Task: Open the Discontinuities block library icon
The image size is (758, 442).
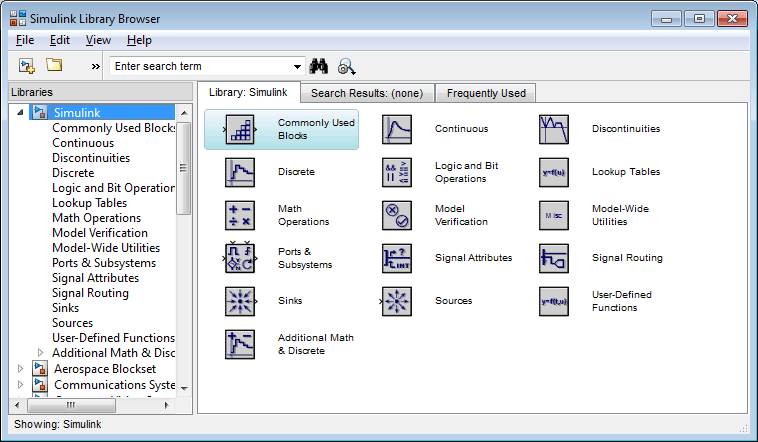Action: [x=554, y=130]
